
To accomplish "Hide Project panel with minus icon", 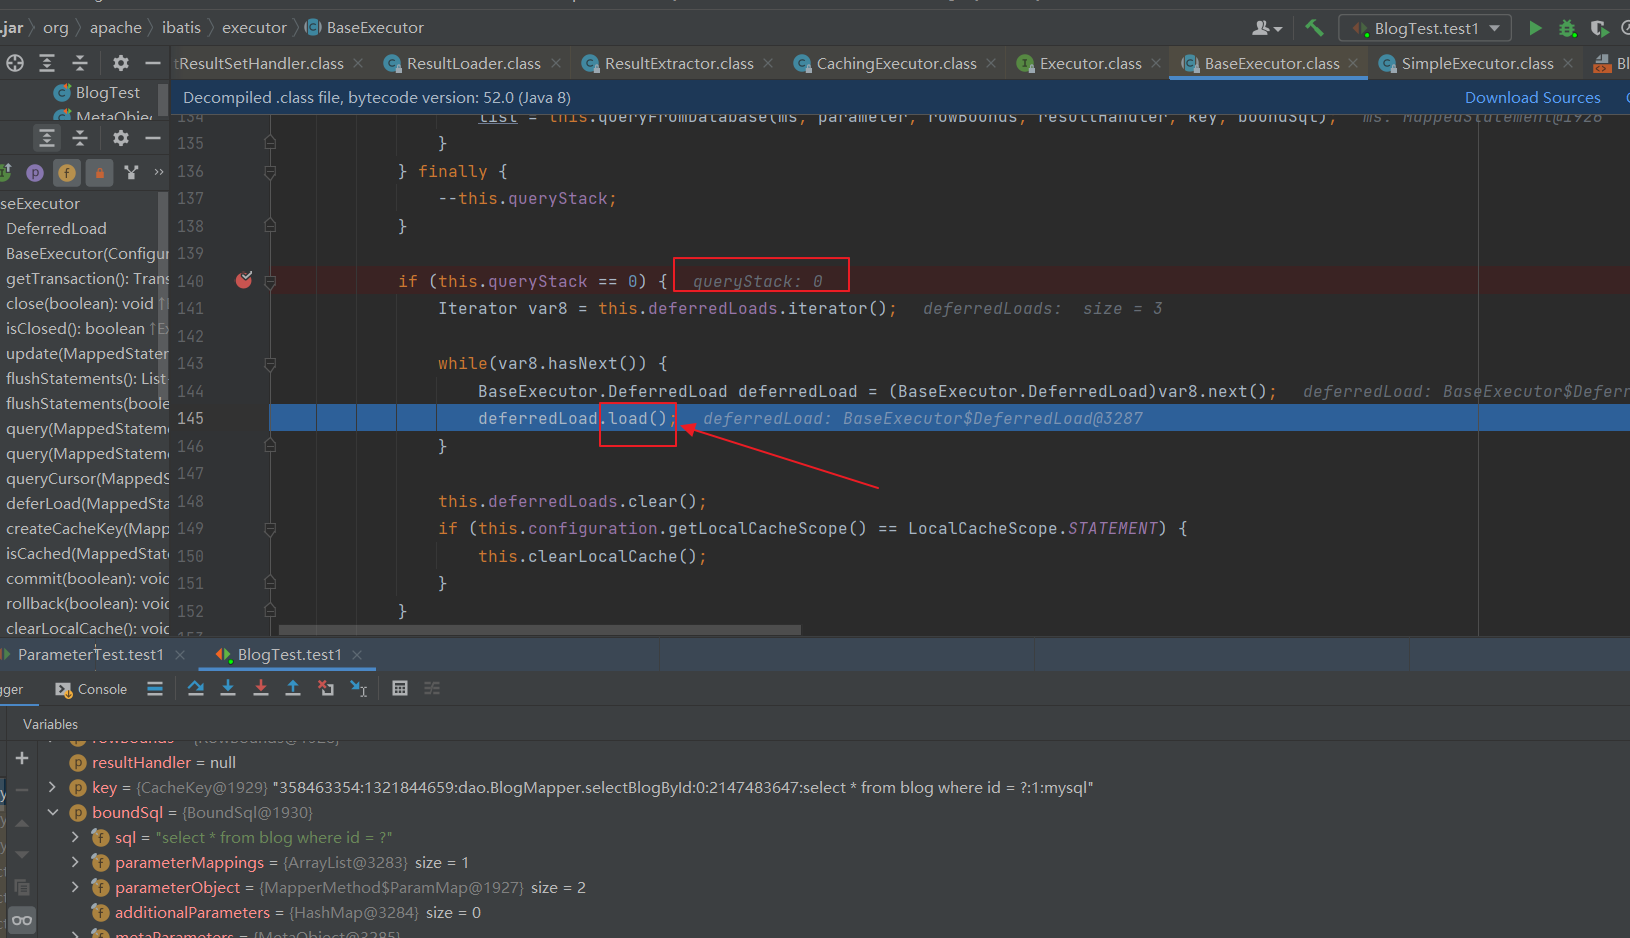I will (x=153, y=63).
